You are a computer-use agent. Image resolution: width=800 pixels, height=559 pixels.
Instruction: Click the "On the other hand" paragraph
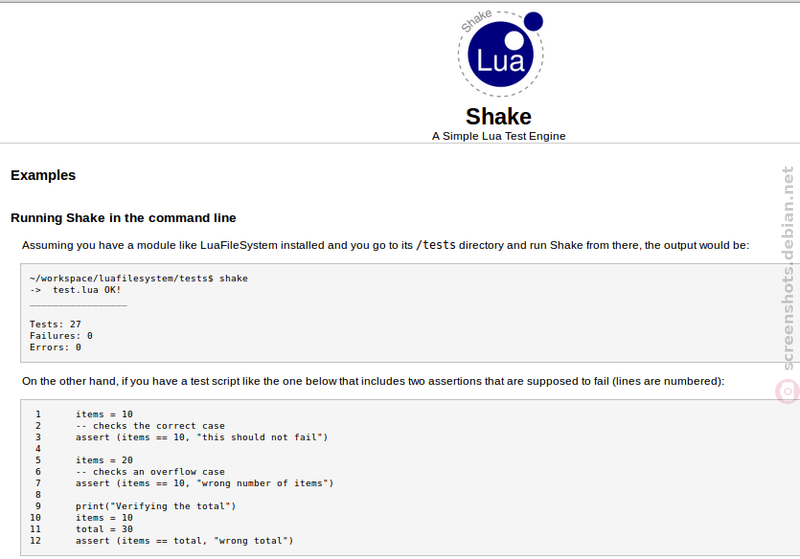coord(373,382)
